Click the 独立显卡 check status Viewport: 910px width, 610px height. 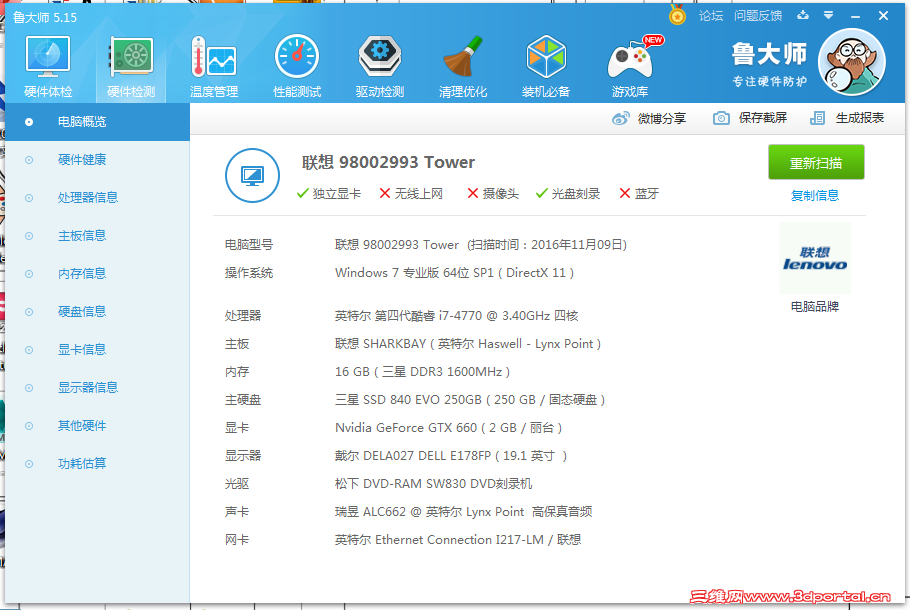point(328,194)
